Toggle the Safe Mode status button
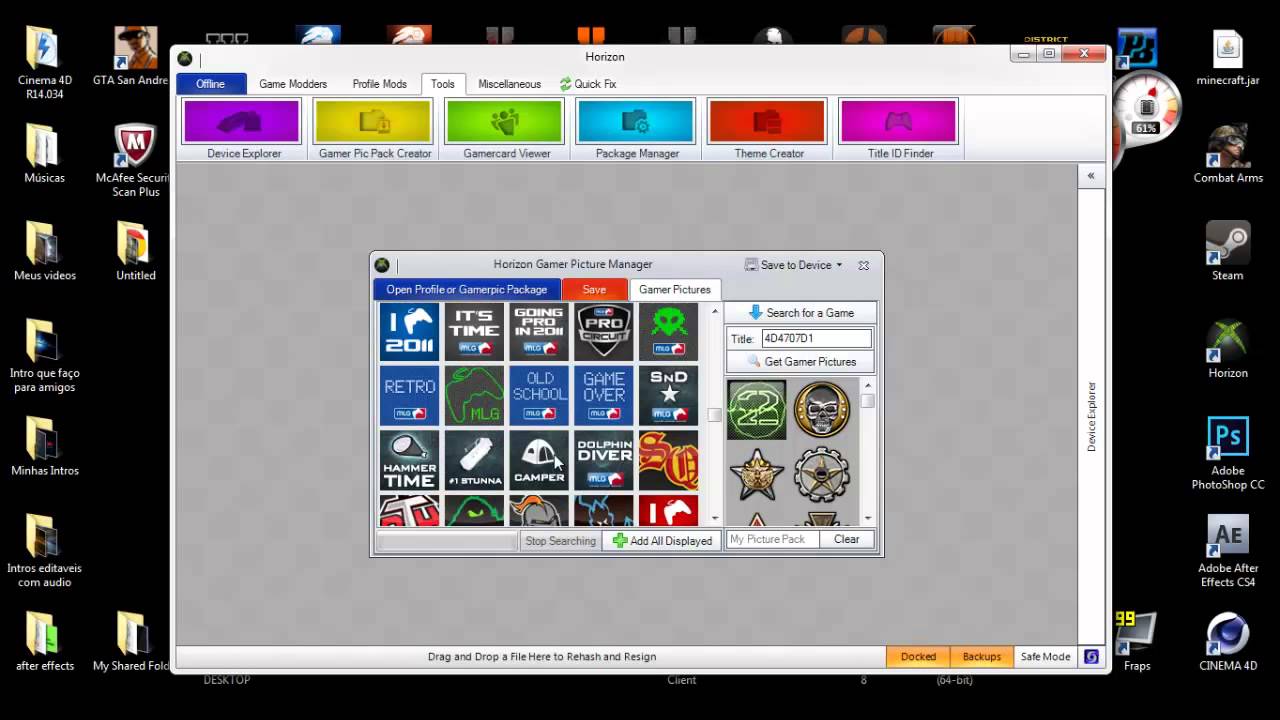 [1045, 657]
